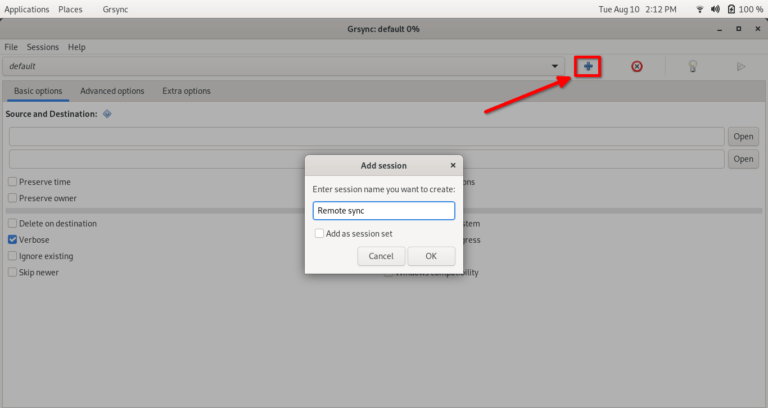
Task: Click the play execute icon
Action: 741,66
